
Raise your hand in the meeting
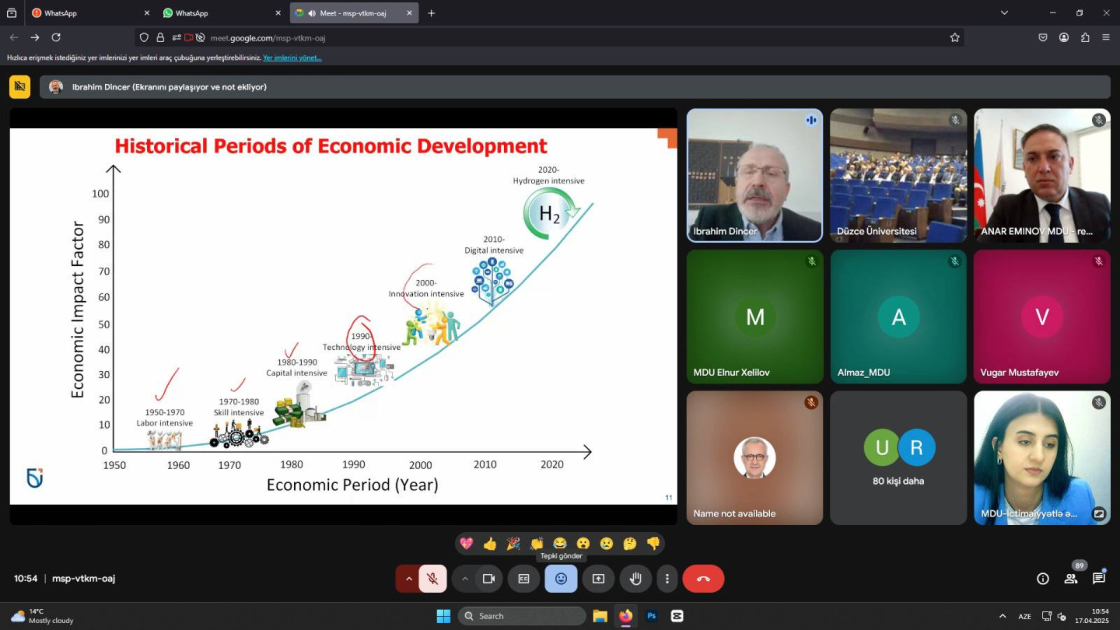tap(635, 579)
